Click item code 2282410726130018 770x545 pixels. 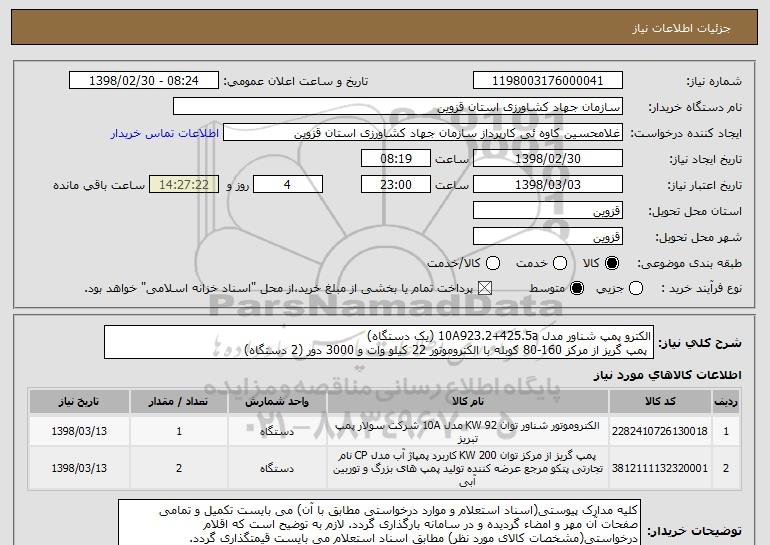[x=660, y=431]
